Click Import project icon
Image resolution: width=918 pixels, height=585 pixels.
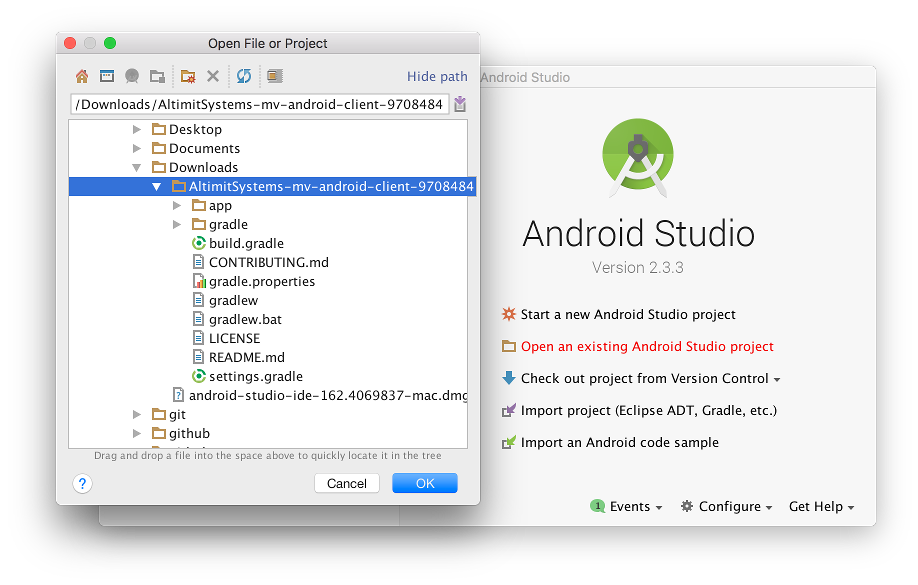point(509,410)
